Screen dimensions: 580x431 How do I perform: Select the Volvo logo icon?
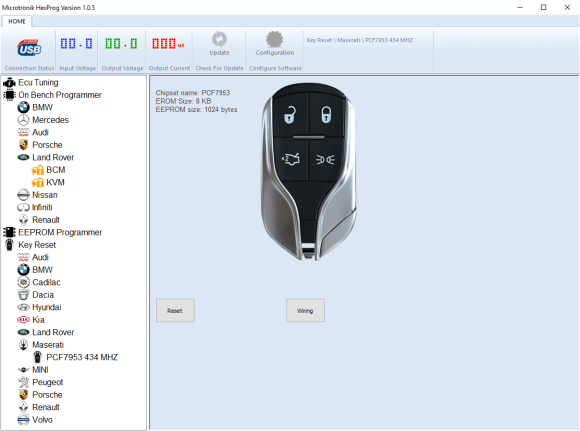tap(23, 420)
